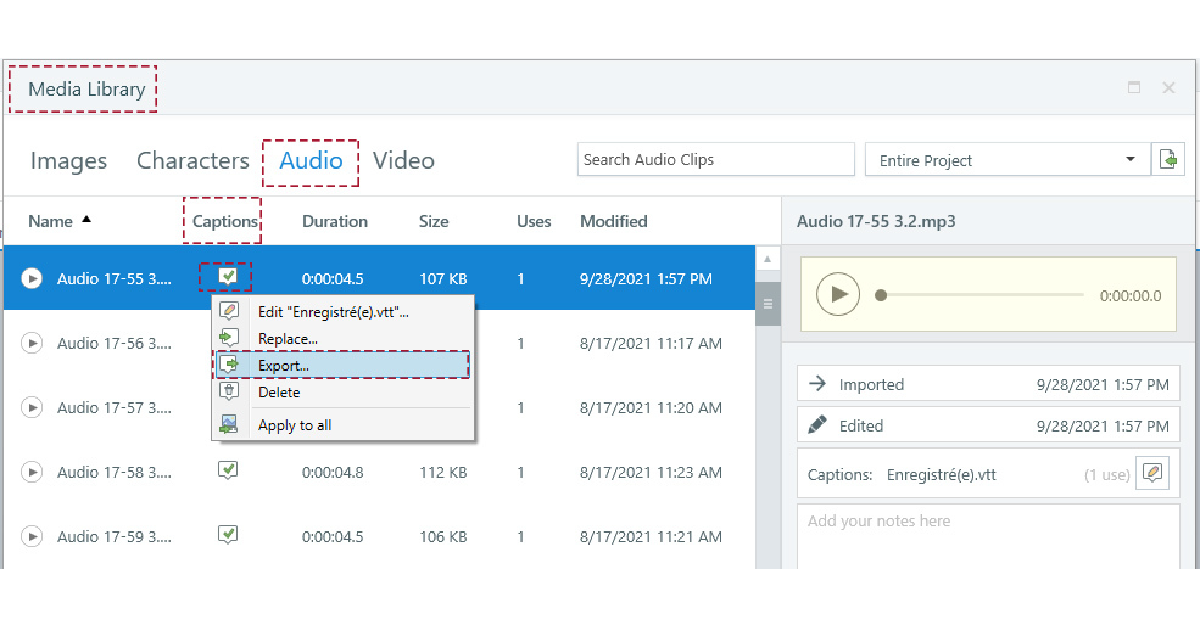
Task: Click the Edit caption icon in context menu
Action: 229,311
